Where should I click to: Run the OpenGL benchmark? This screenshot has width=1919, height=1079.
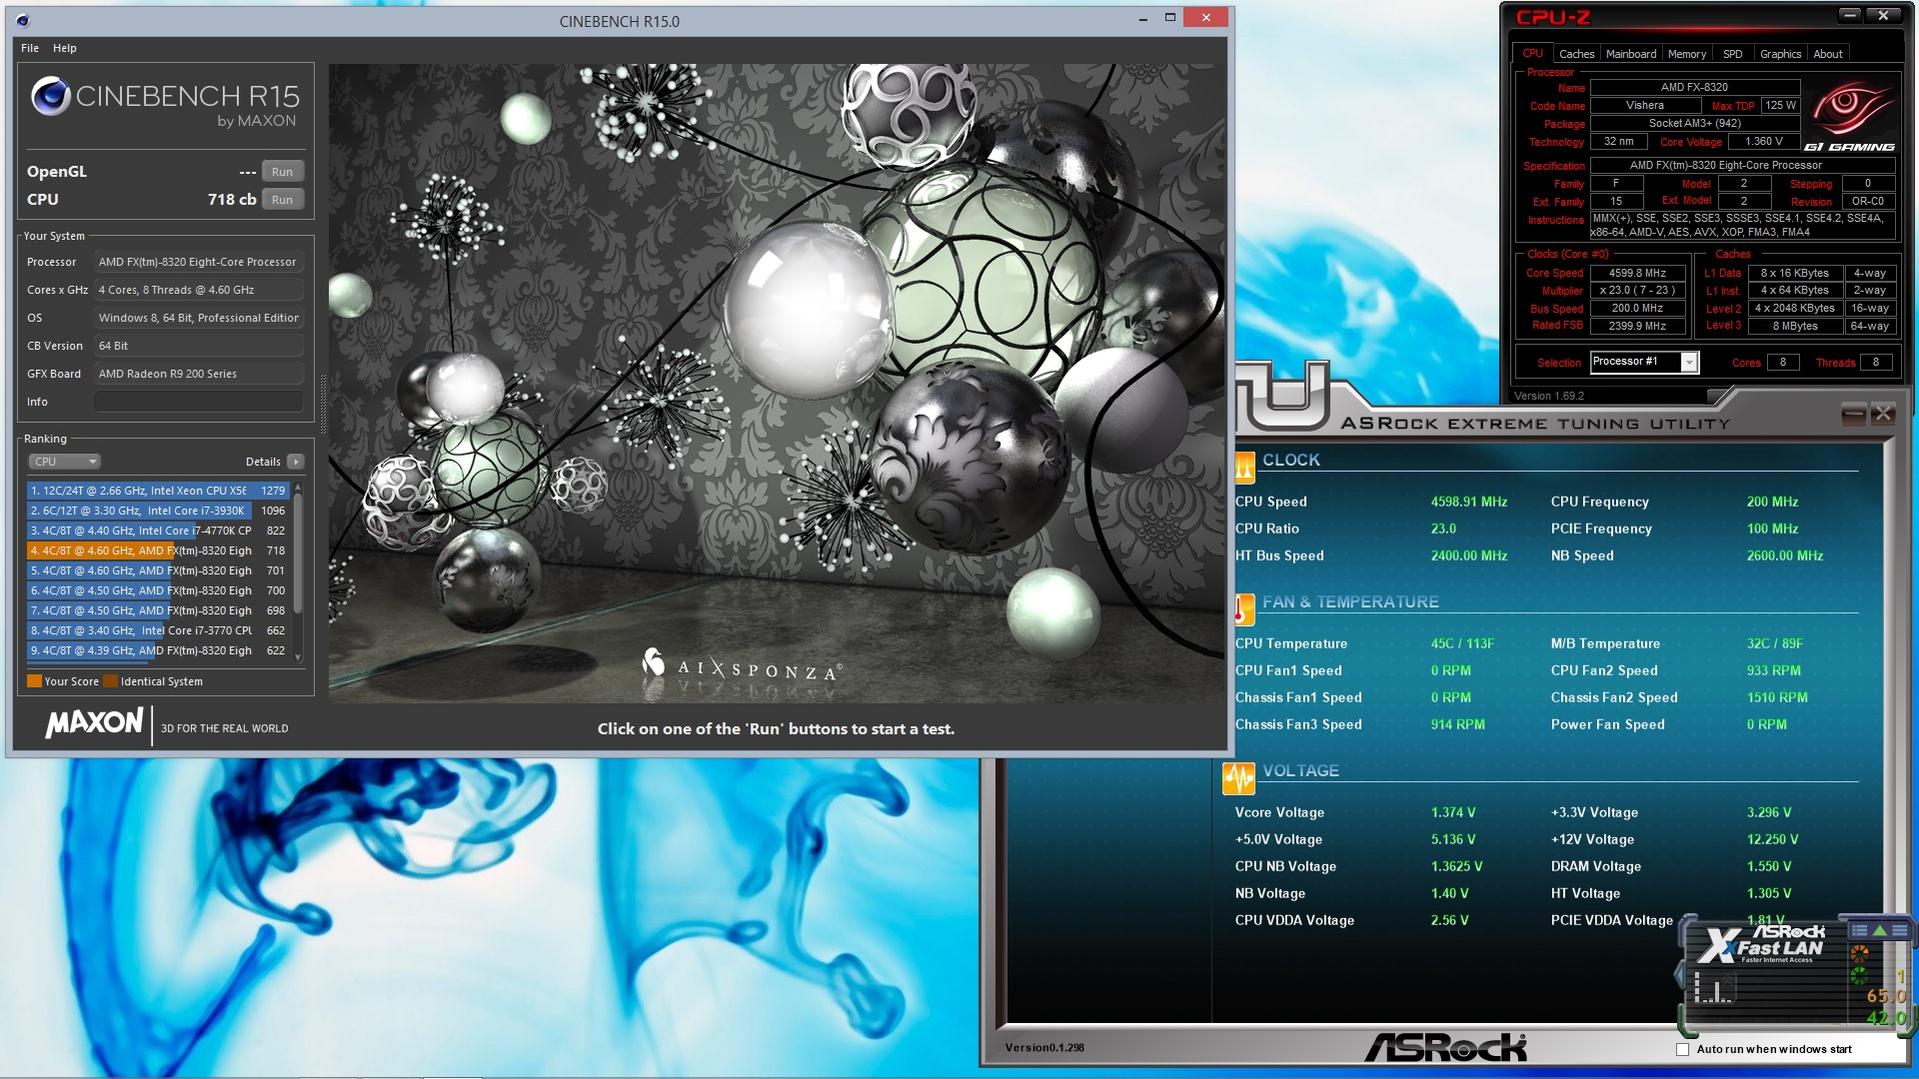point(282,172)
